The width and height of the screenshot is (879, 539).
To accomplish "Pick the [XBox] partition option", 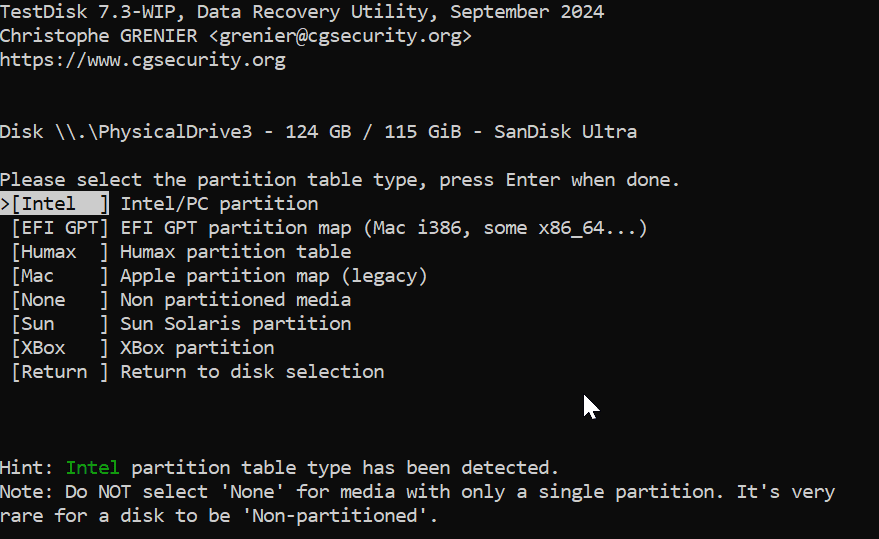I will pyautogui.click(x=59, y=348).
